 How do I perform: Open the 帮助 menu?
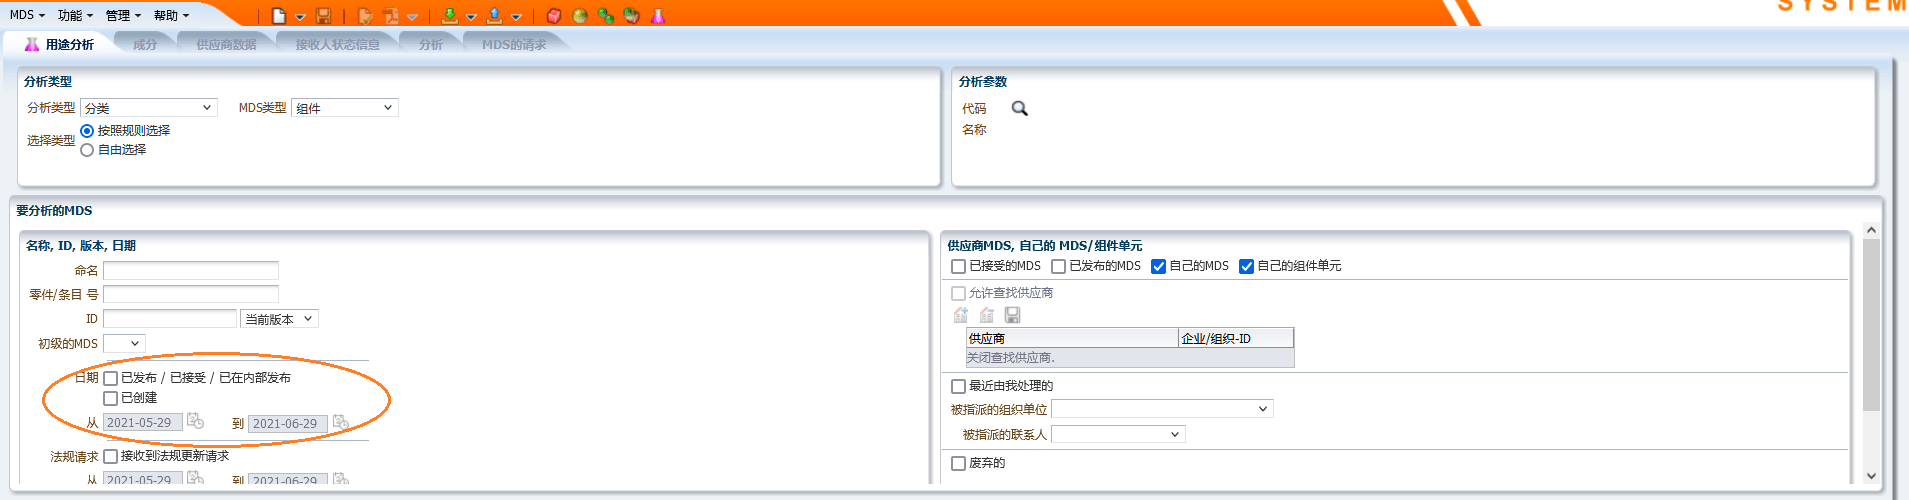point(171,16)
